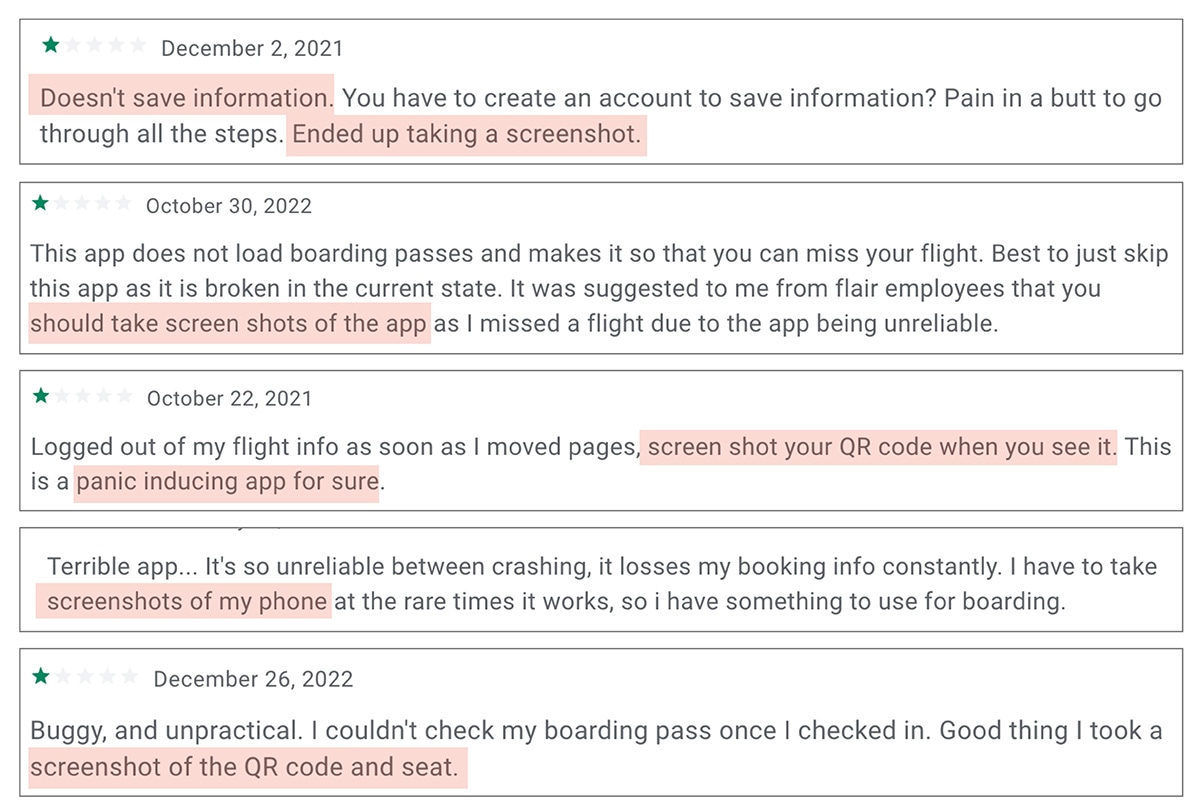Select the December 26, 2022 review date
Screen dimensions: 1200x812
click(x=253, y=680)
